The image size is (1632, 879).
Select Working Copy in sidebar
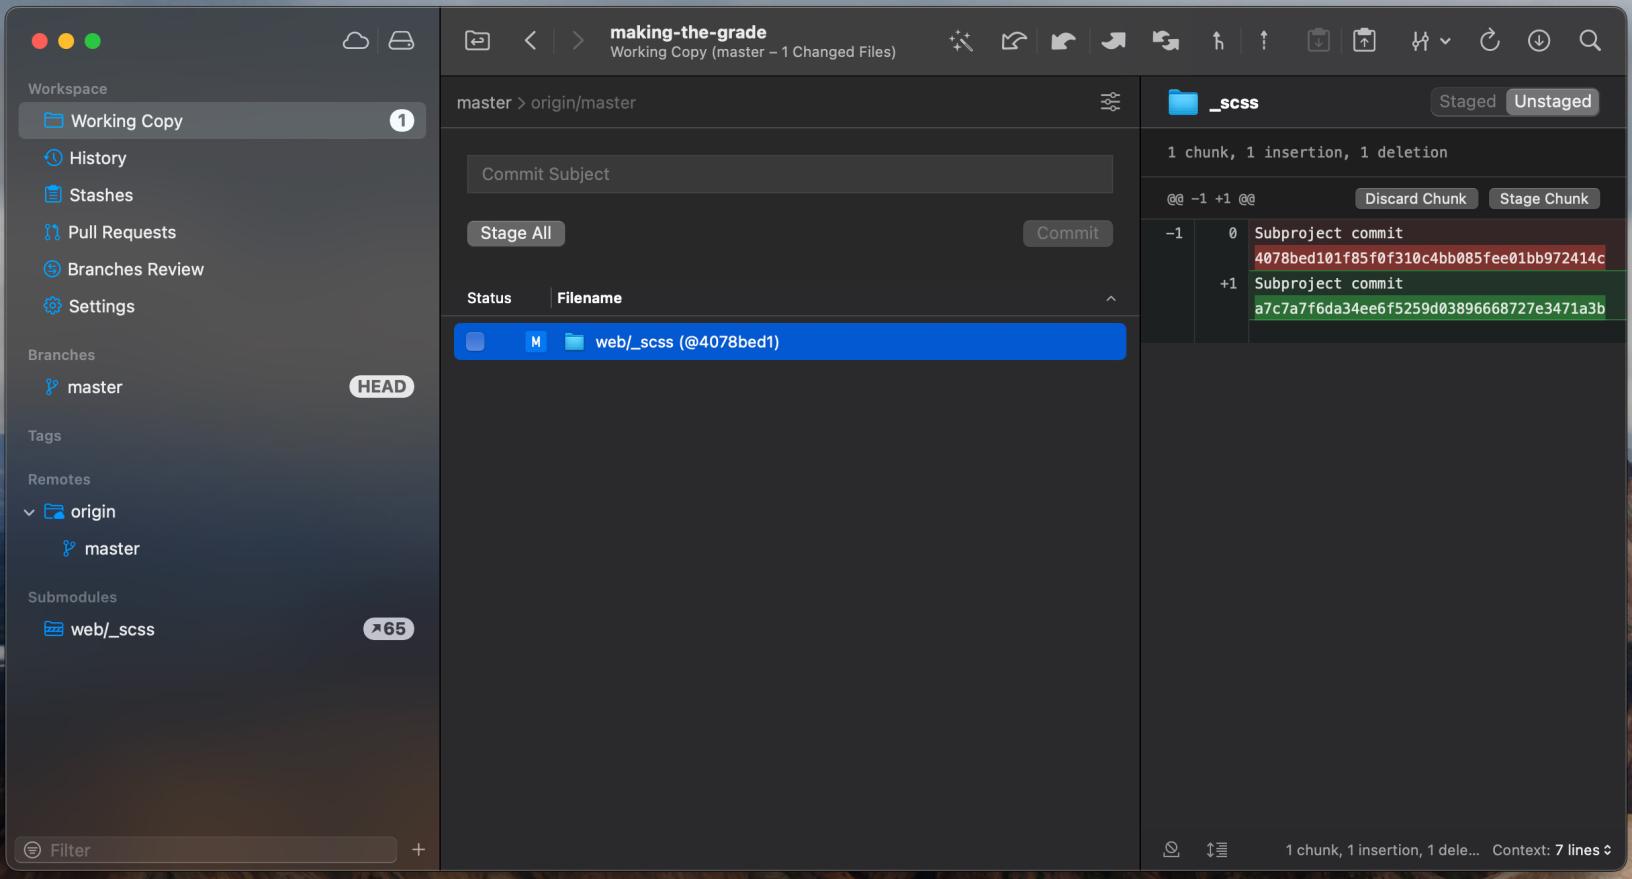222,121
